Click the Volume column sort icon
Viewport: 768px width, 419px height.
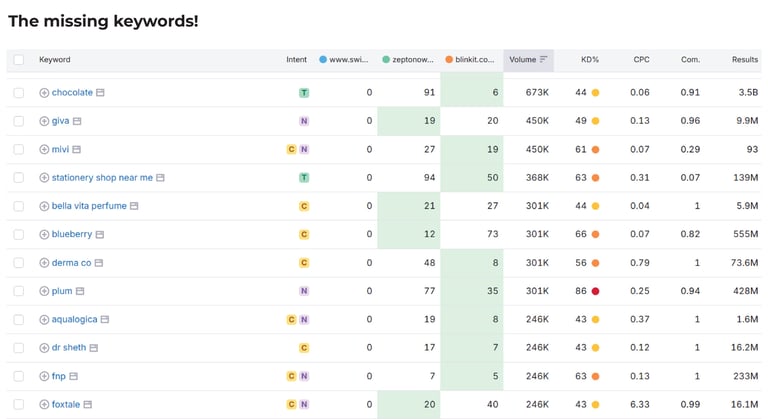pos(543,59)
